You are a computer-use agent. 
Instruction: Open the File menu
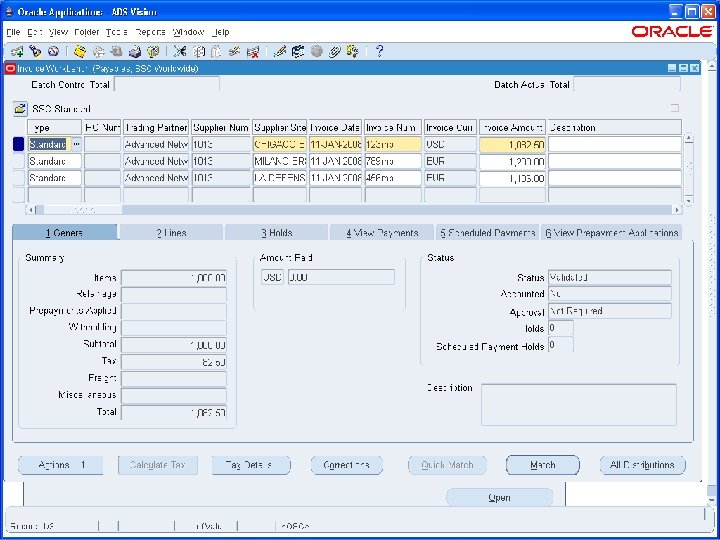[13, 32]
